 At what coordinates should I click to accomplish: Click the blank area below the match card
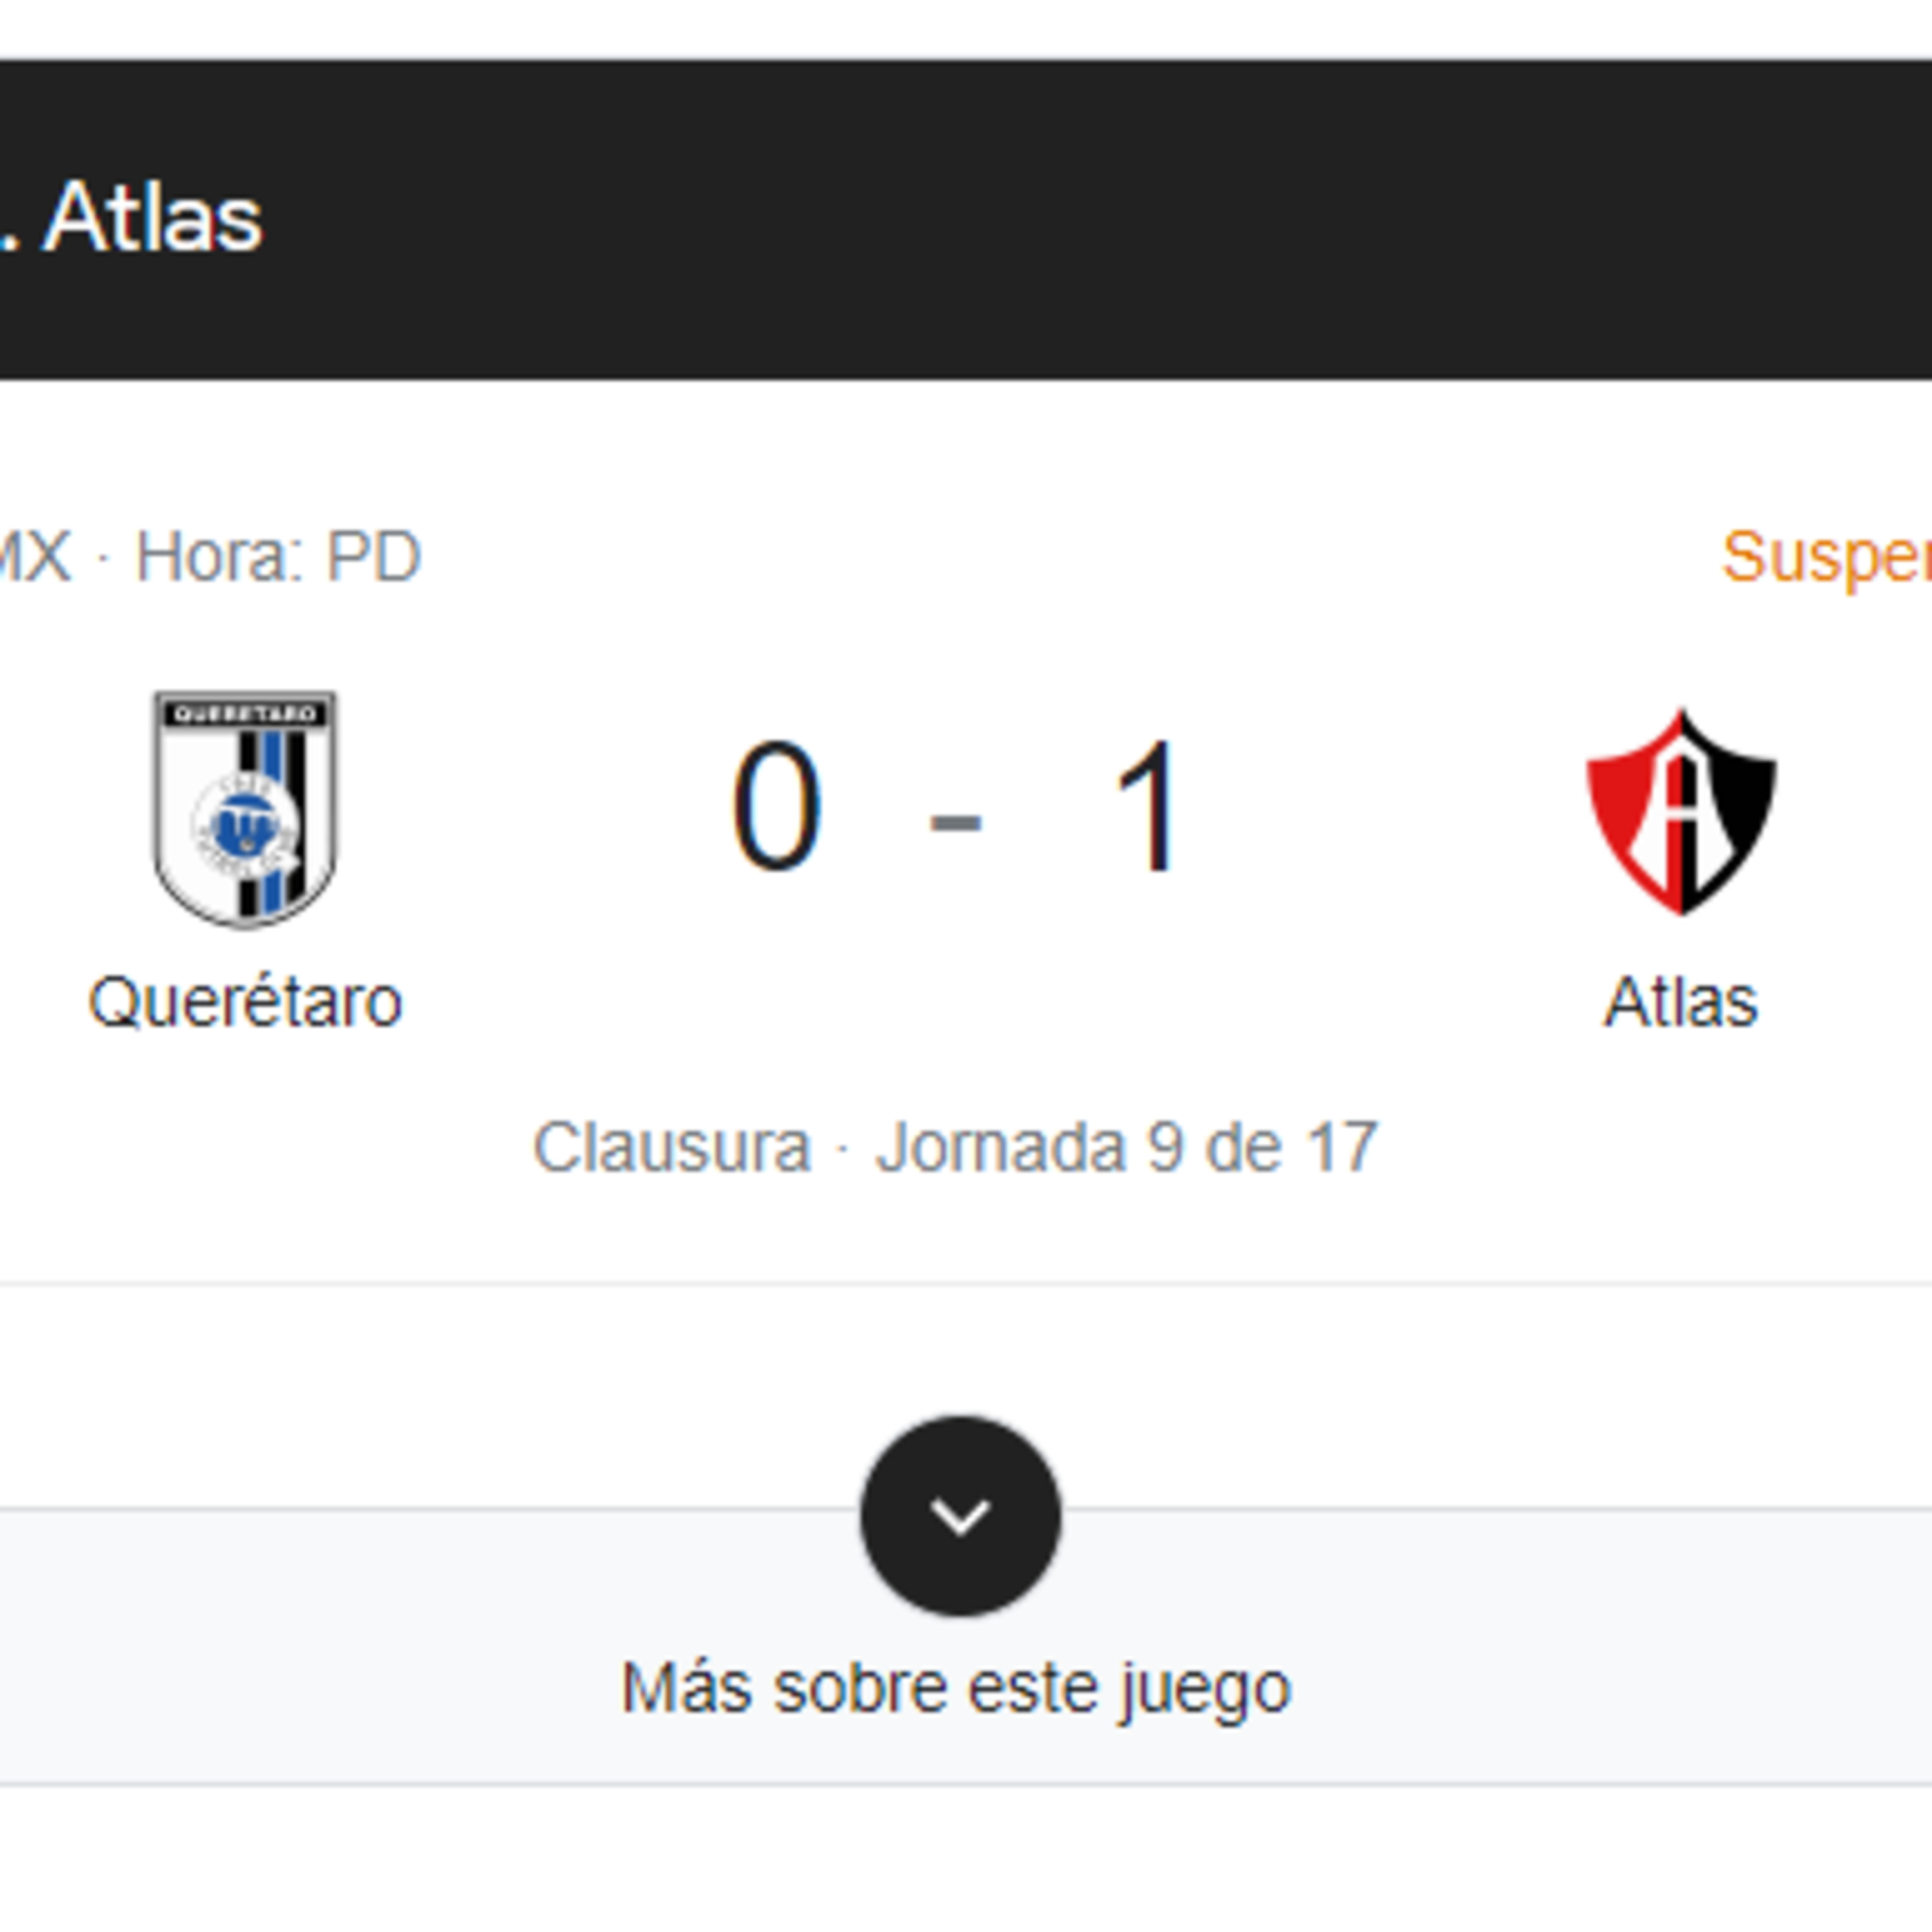pyautogui.click(x=960, y=1860)
